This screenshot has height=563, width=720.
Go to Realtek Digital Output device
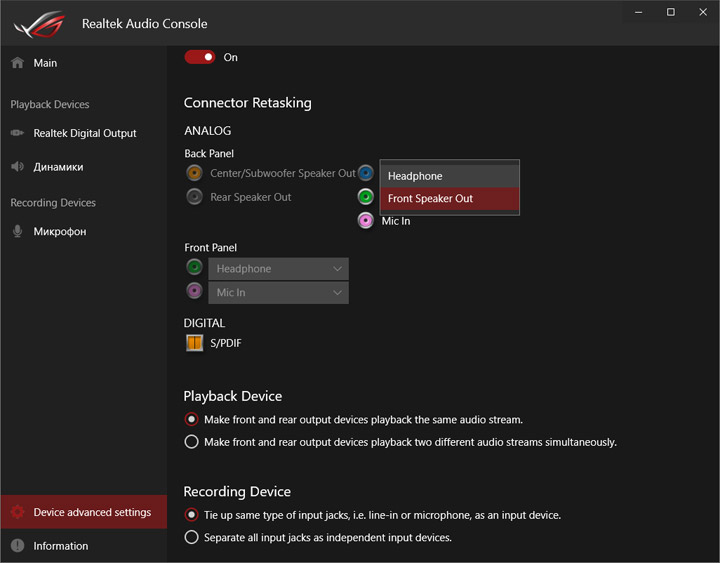tap(84, 133)
